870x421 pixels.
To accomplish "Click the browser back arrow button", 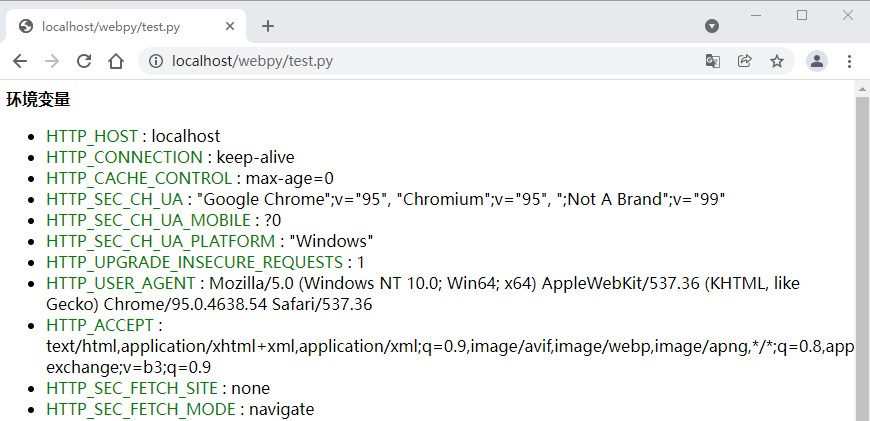I will [x=21, y=61].
